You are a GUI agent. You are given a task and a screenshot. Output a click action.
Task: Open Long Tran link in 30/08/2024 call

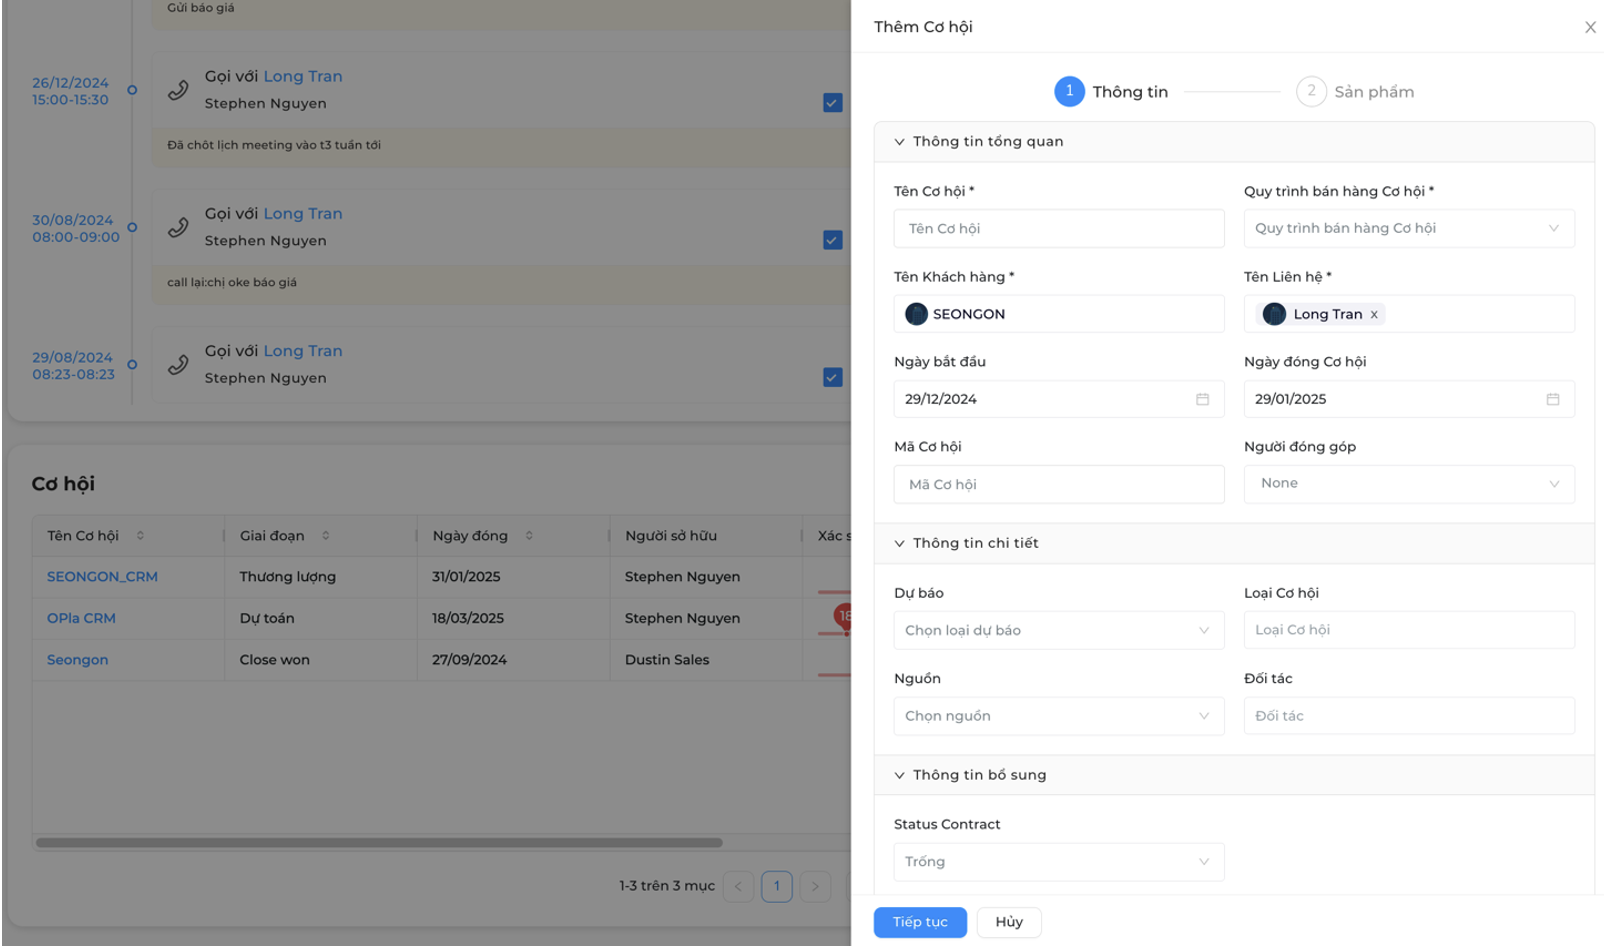click(x=303, y=214)
